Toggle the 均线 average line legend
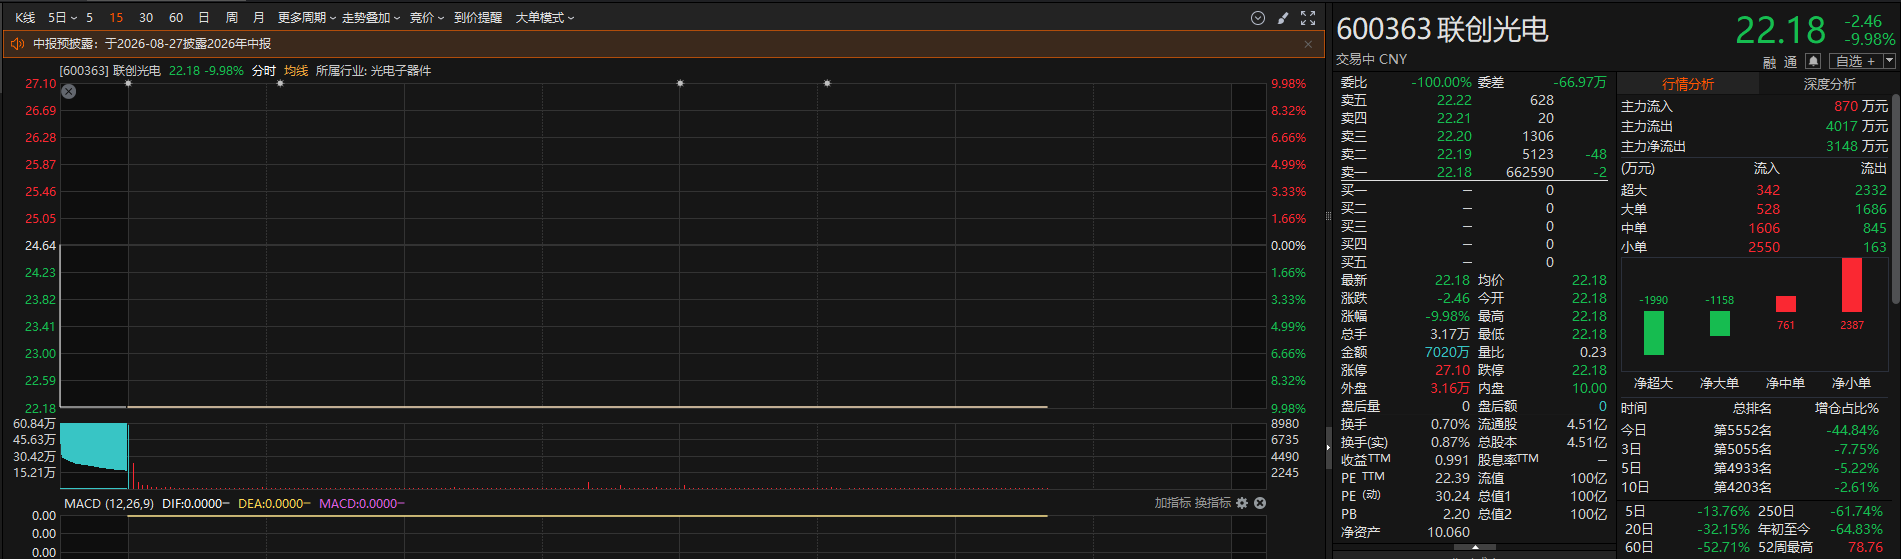The width and height of the screenshot is (1901, 559). (296, 71)
